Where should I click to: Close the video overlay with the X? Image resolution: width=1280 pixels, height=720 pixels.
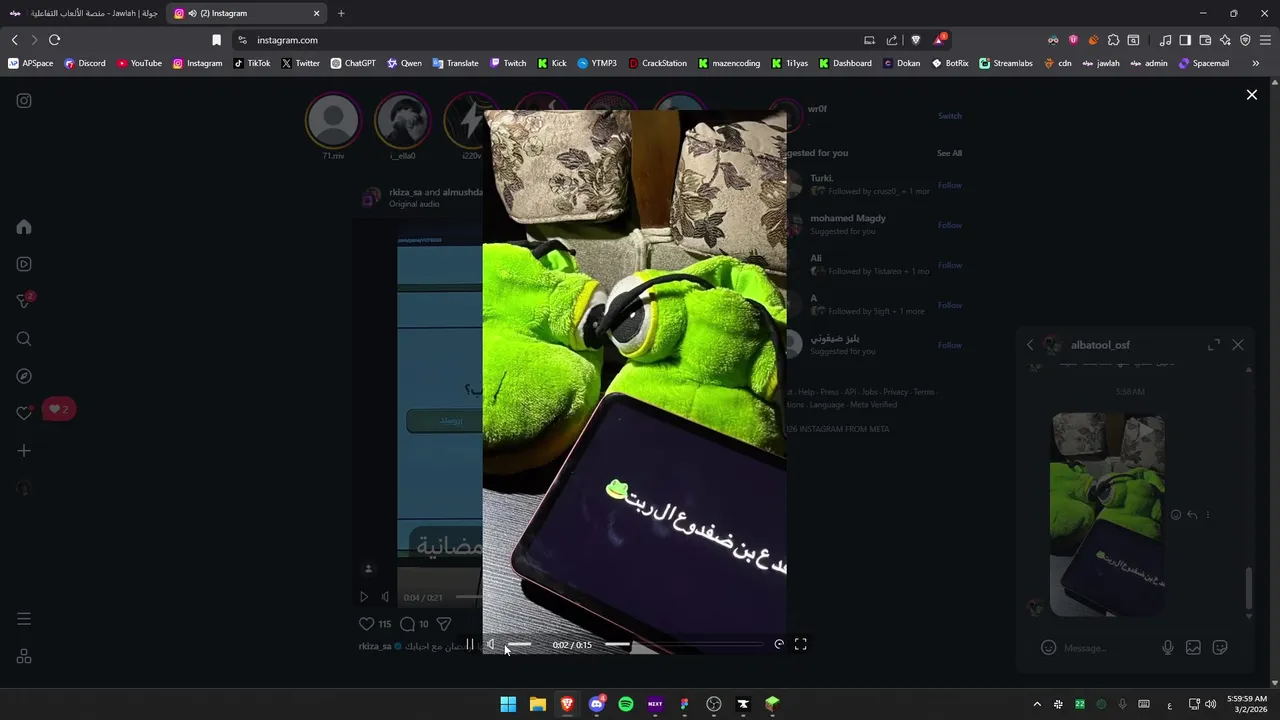coord(1251,95)
